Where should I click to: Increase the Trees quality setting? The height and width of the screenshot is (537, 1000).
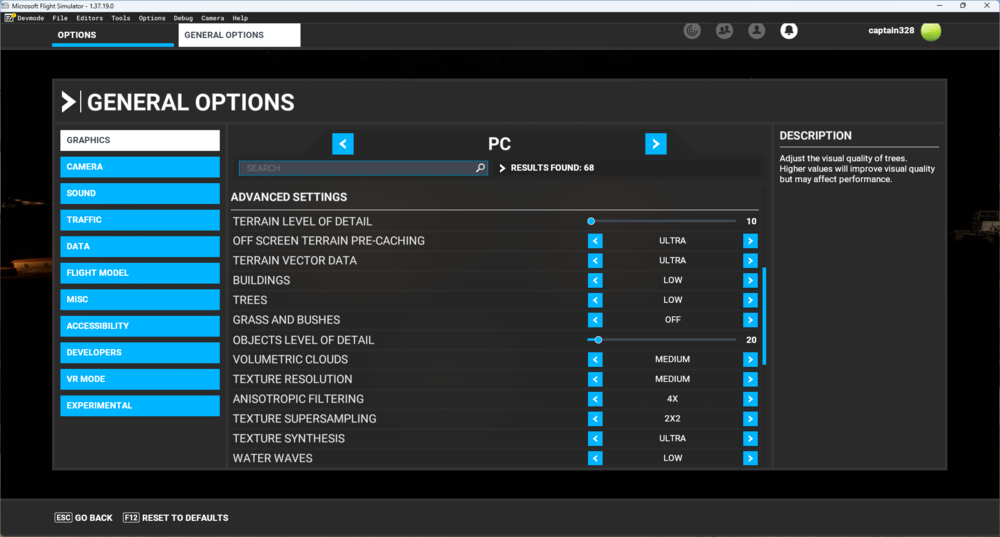750,300
